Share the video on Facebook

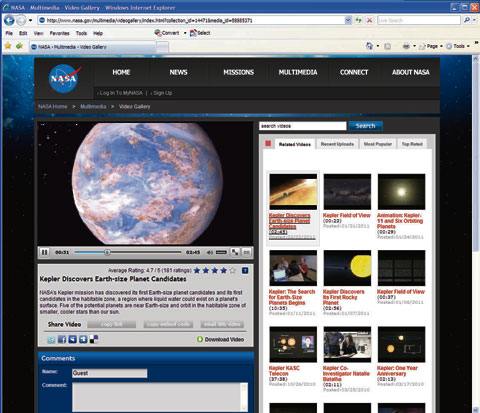62,339
